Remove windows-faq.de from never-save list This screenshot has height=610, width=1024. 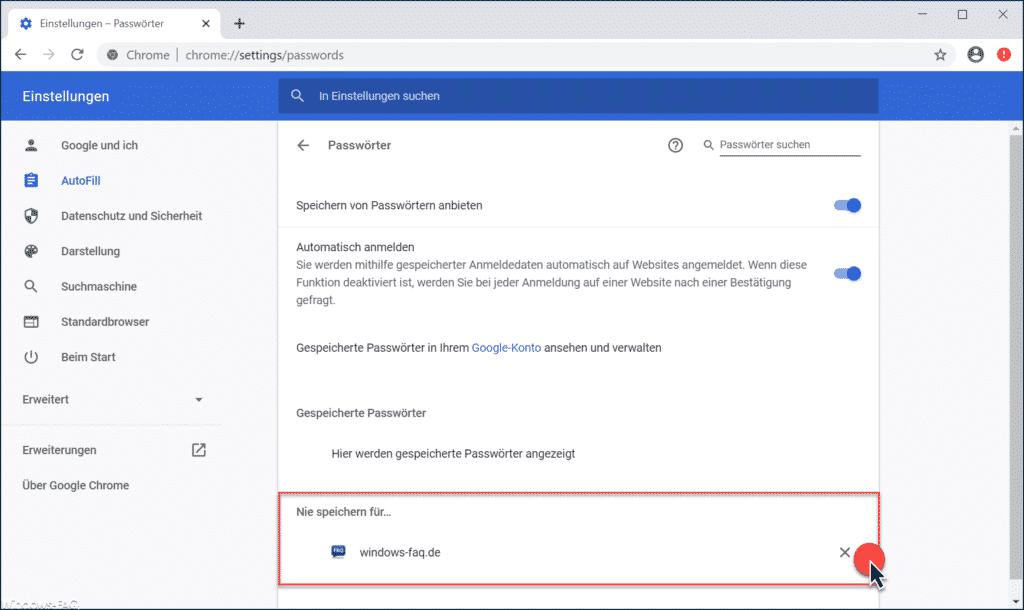click(x=844, y=553)
